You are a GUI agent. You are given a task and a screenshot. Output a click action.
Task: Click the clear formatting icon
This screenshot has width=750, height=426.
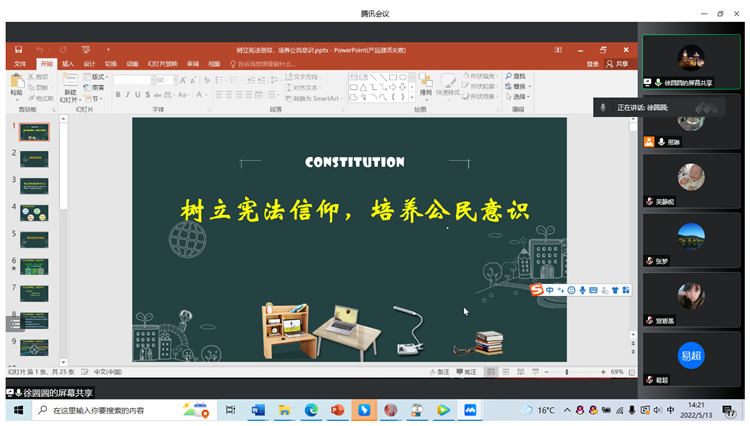pyautogui.click(x=207, y=80)
